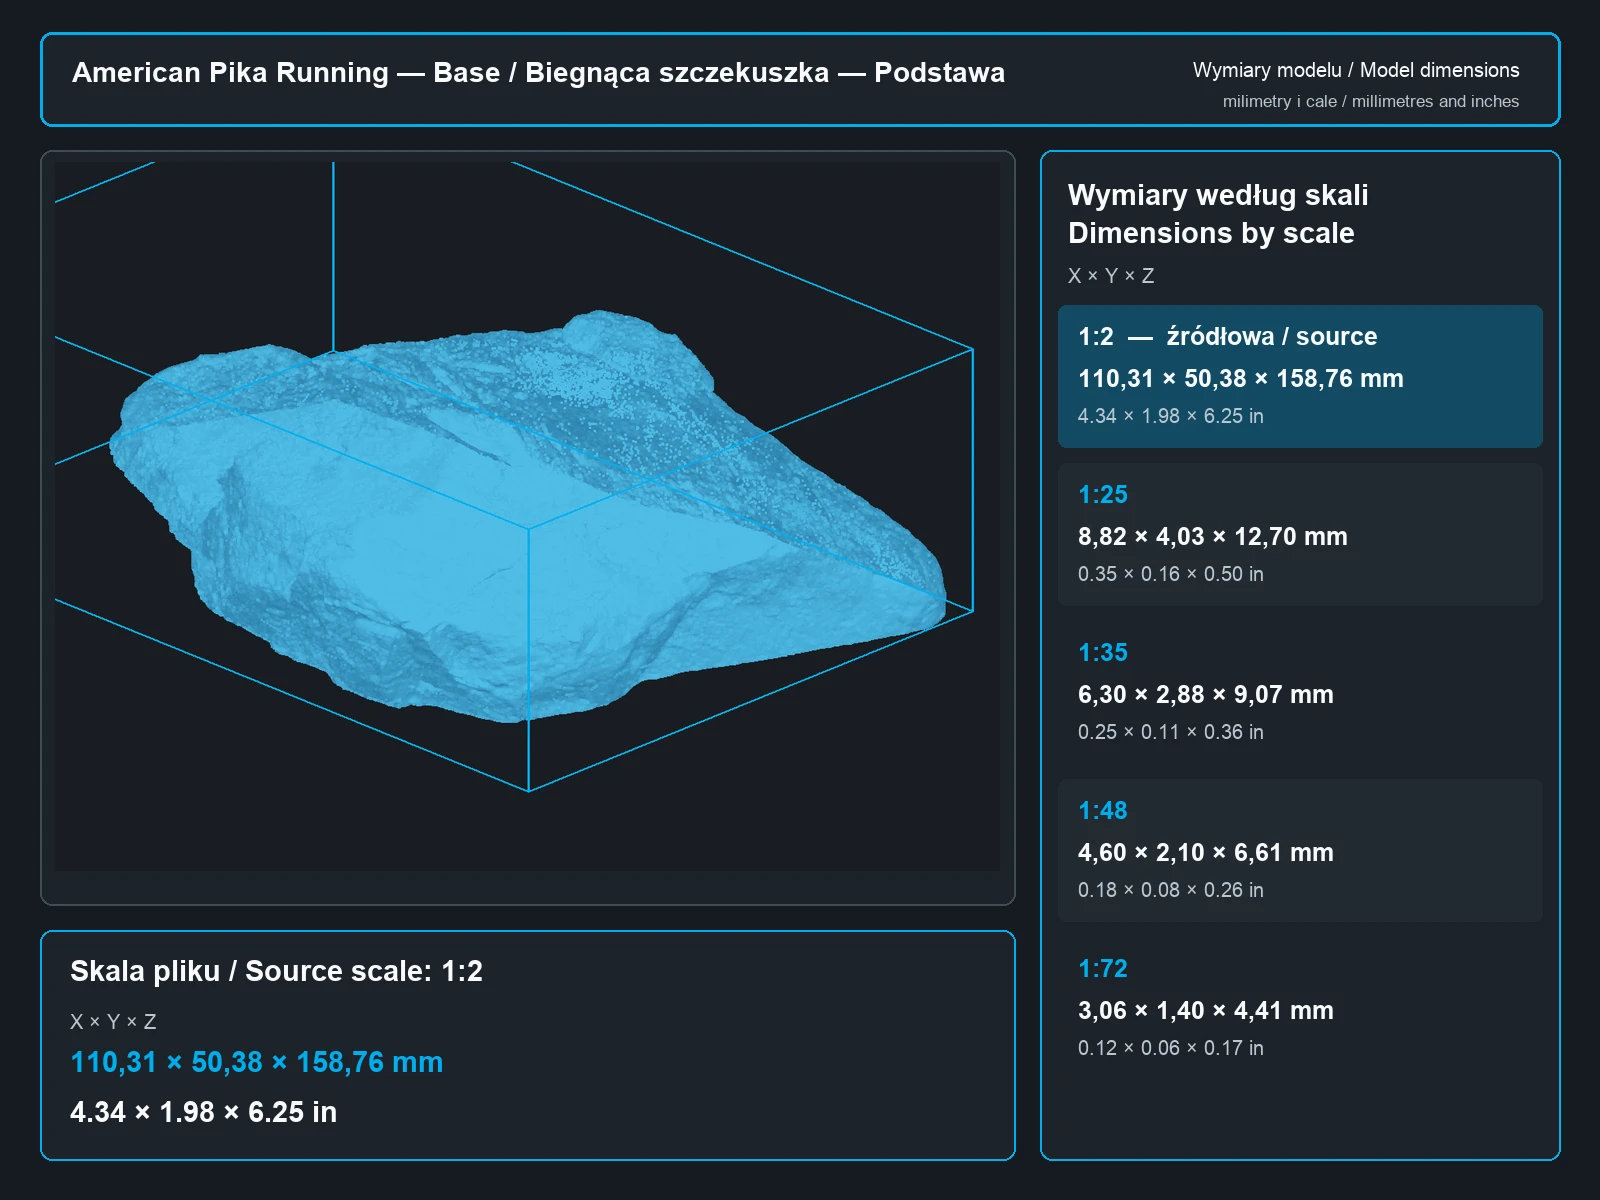Click the X × Y × Z label under Source scale

(x=113, y=1022)
